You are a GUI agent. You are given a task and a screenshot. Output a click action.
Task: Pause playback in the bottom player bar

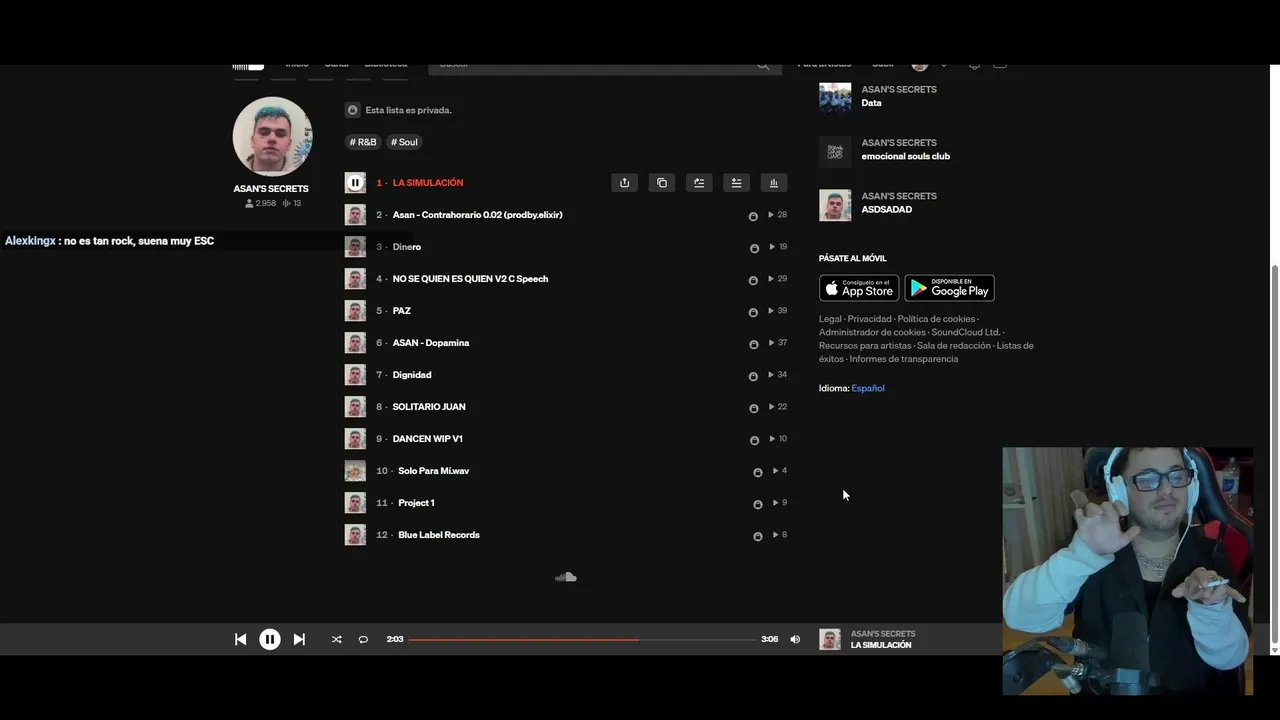[x=270, y=639]
